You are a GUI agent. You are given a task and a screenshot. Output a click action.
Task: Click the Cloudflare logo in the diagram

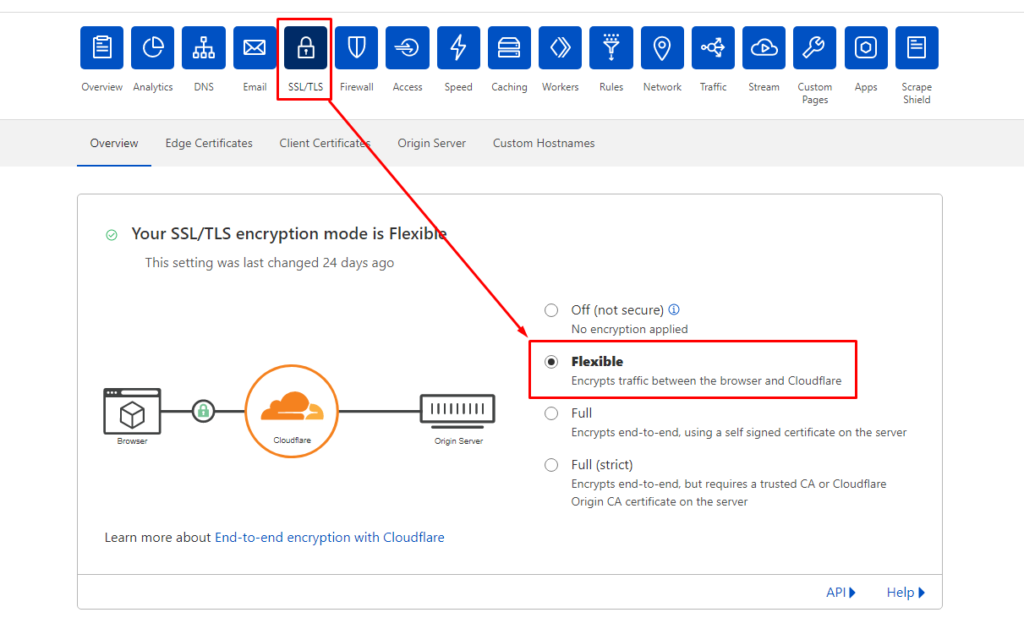[x=292, y=411]
